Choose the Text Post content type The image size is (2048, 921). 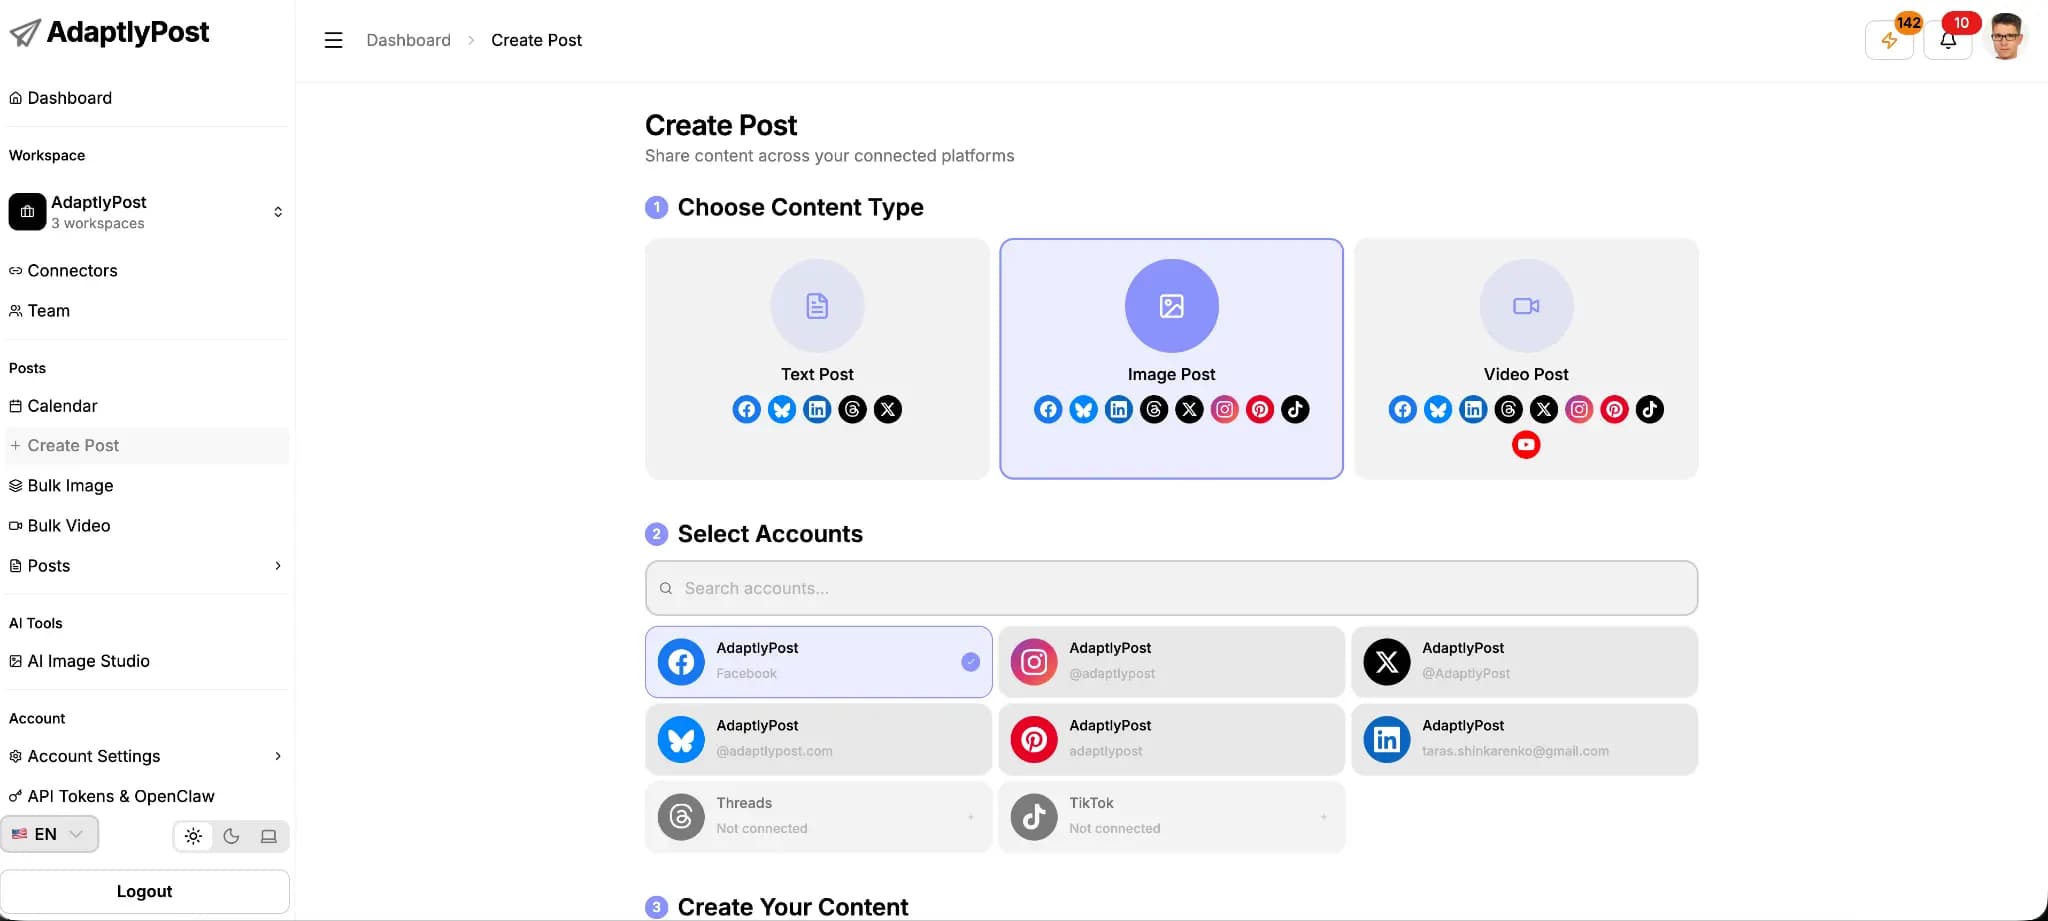817,359
